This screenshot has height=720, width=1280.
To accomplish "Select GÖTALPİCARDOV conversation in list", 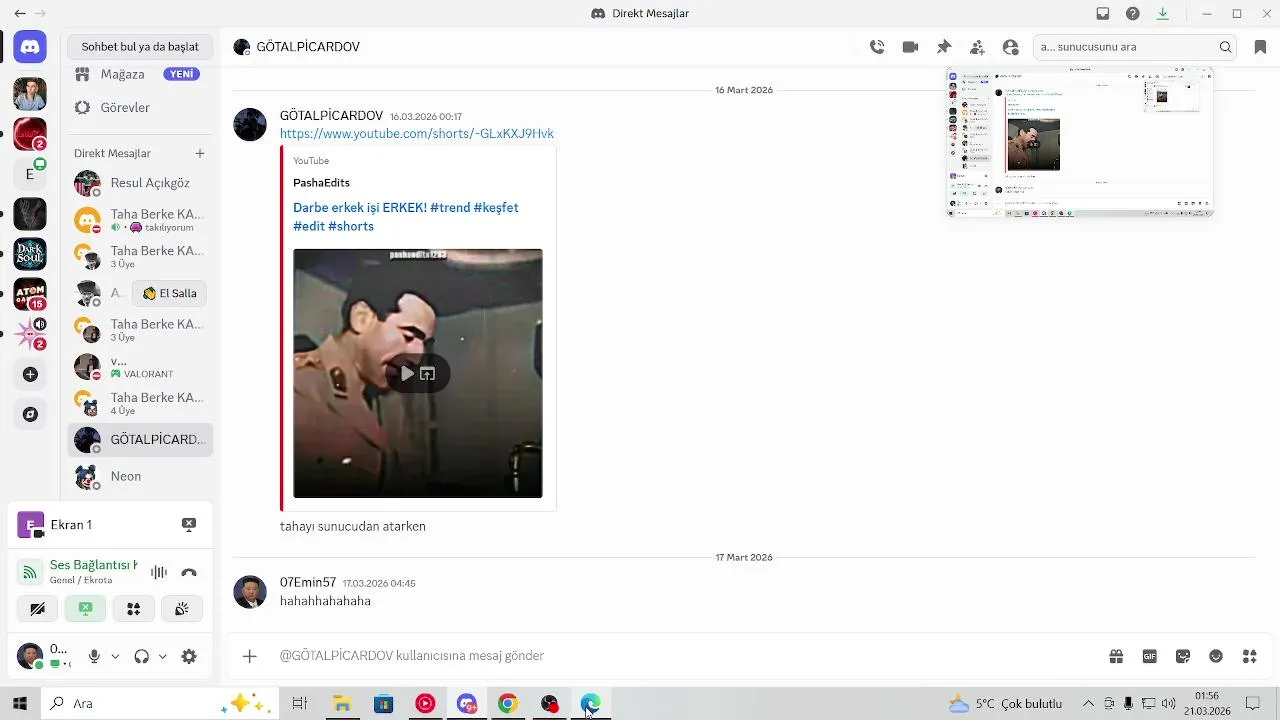I will click(x=140, y=440).
